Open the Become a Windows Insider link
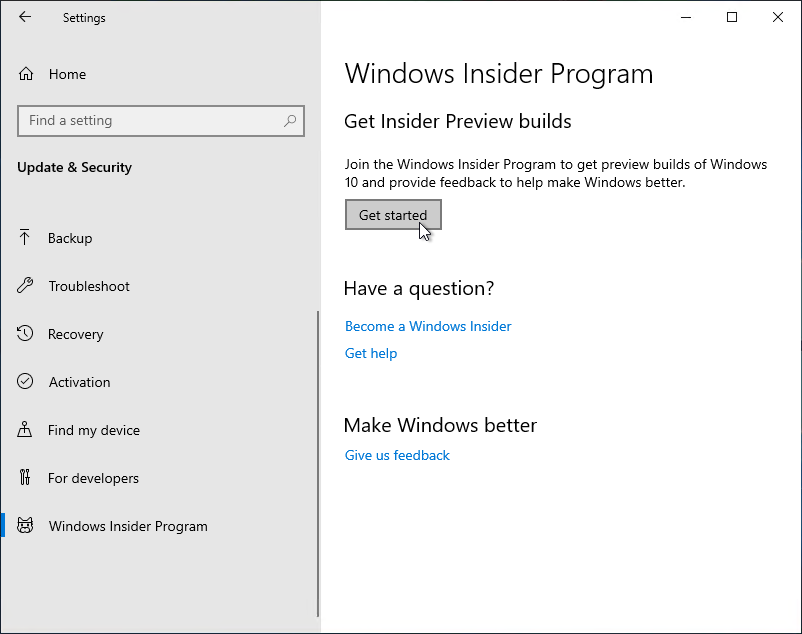 coord(428,326)
